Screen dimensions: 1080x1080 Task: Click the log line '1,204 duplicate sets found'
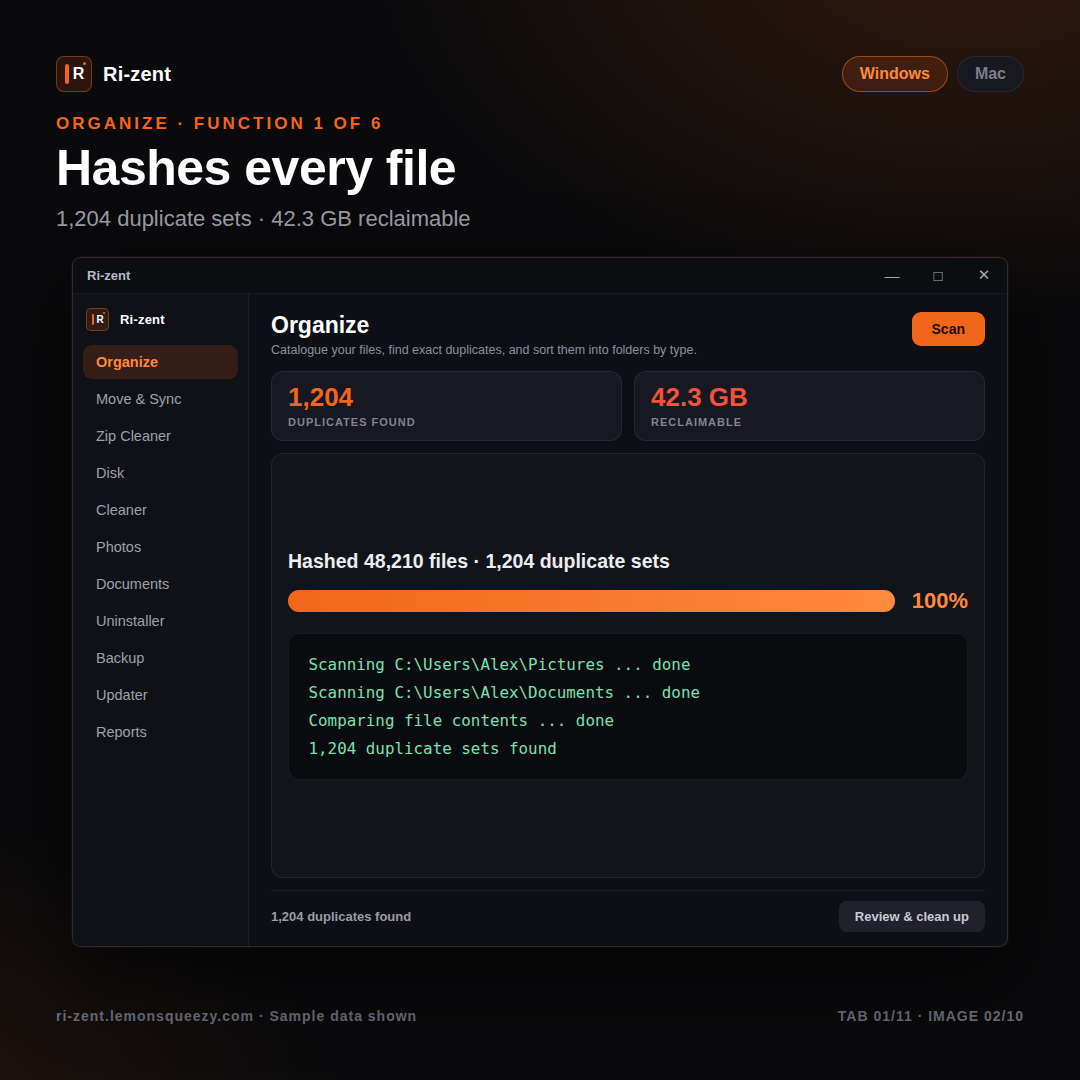[432, 749]
